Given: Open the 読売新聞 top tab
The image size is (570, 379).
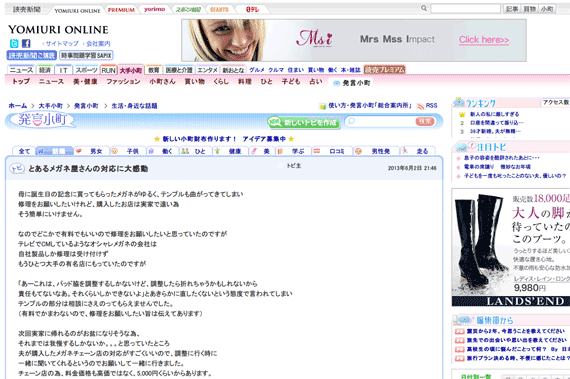Looking at the screenshot, I should [x=27, y=9].
